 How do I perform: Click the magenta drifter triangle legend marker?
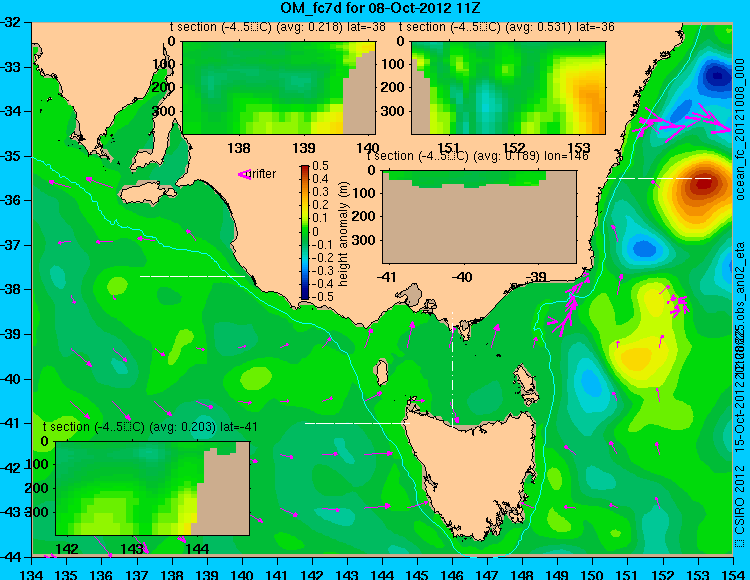tap(244, 175)
